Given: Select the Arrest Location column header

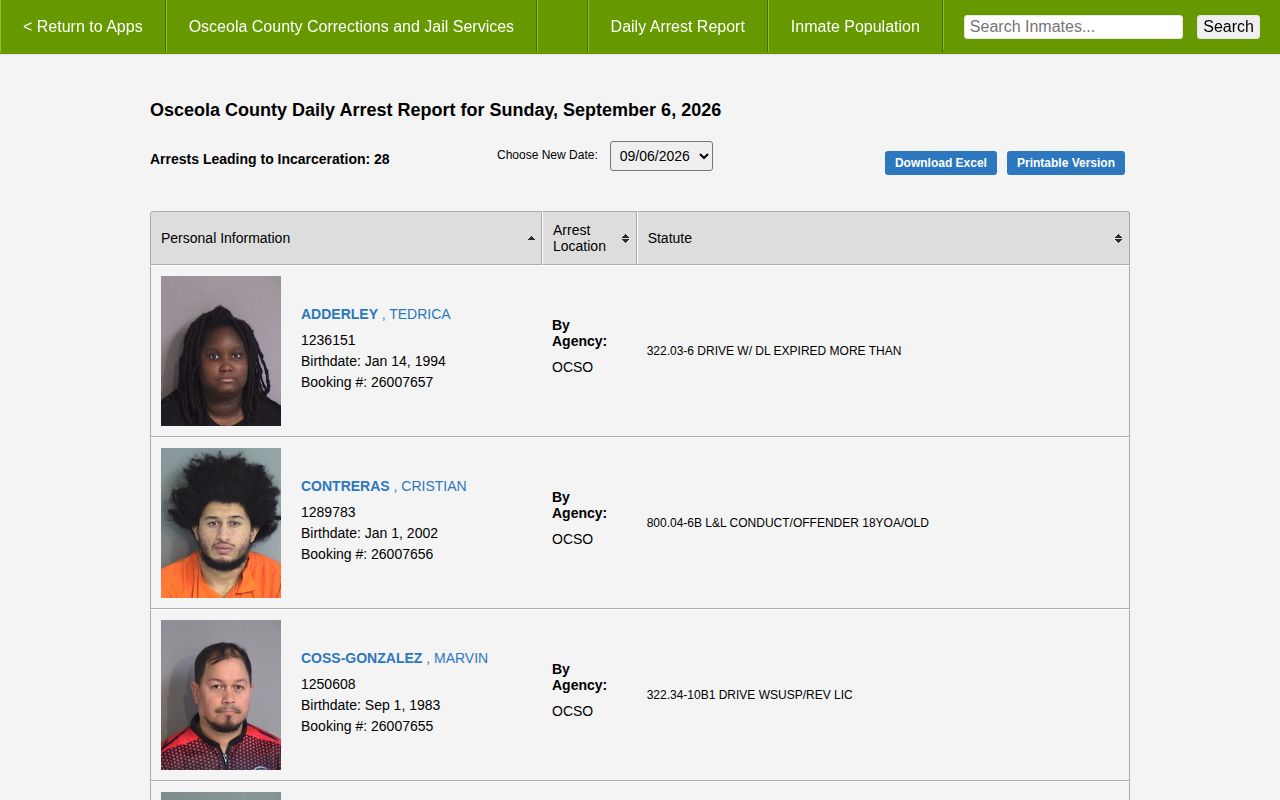Looking at the screenshot, I should [589, 238].
